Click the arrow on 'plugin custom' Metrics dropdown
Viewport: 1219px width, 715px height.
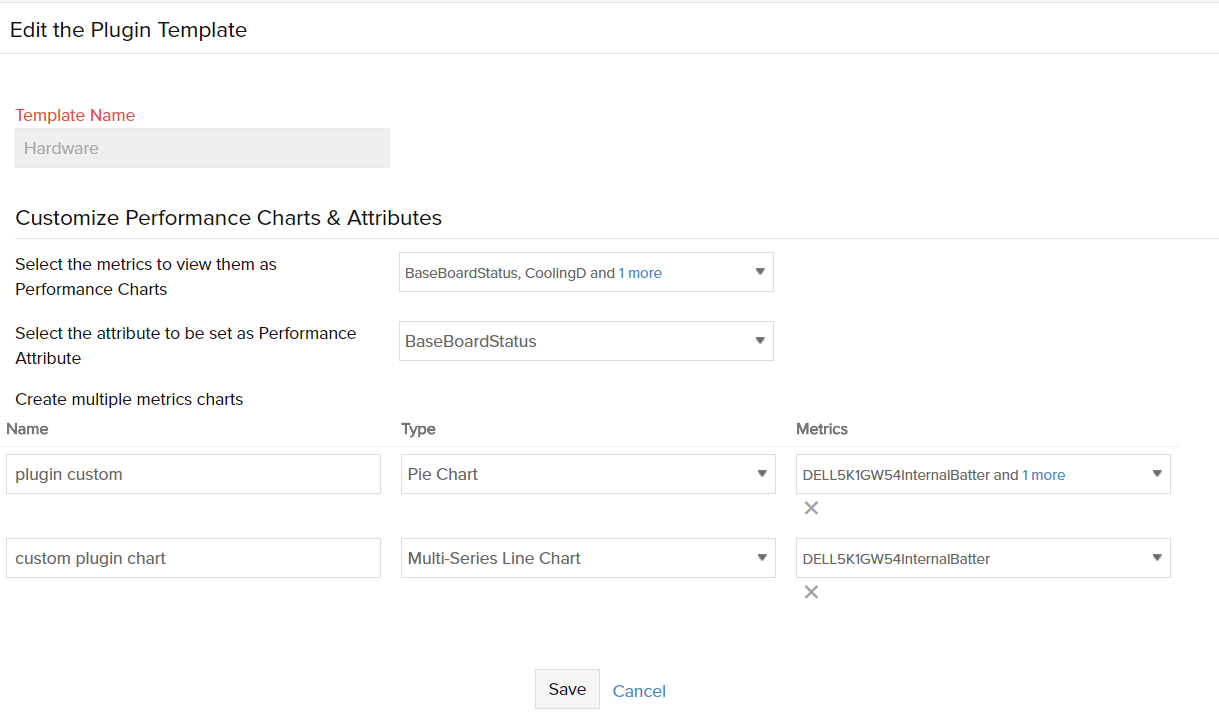(x=1156, y=474)
